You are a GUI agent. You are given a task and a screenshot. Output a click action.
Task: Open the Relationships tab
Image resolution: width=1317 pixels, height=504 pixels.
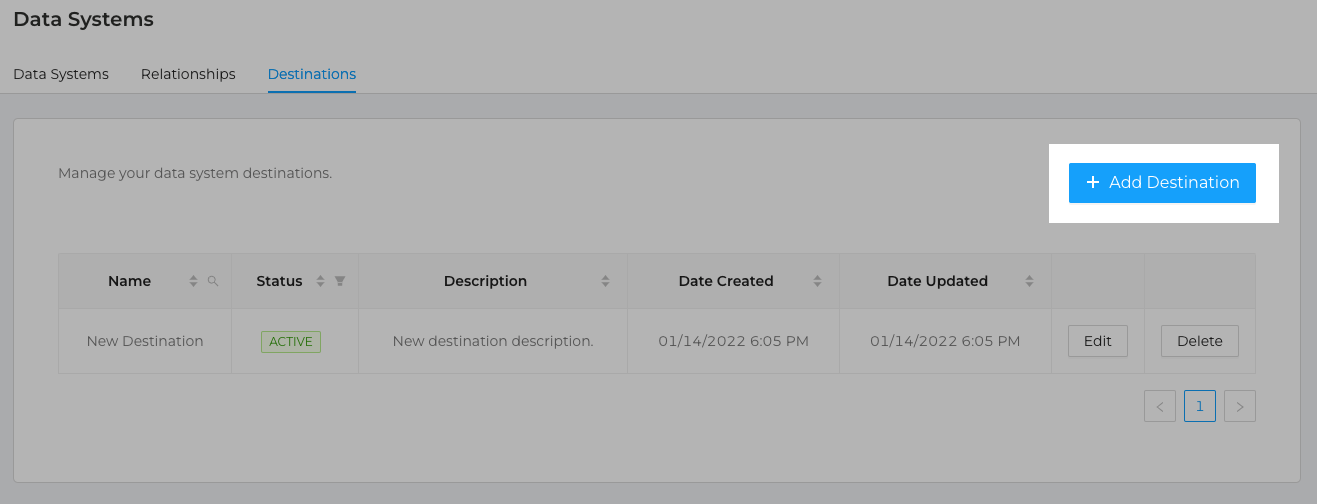[x=188, y=74]
